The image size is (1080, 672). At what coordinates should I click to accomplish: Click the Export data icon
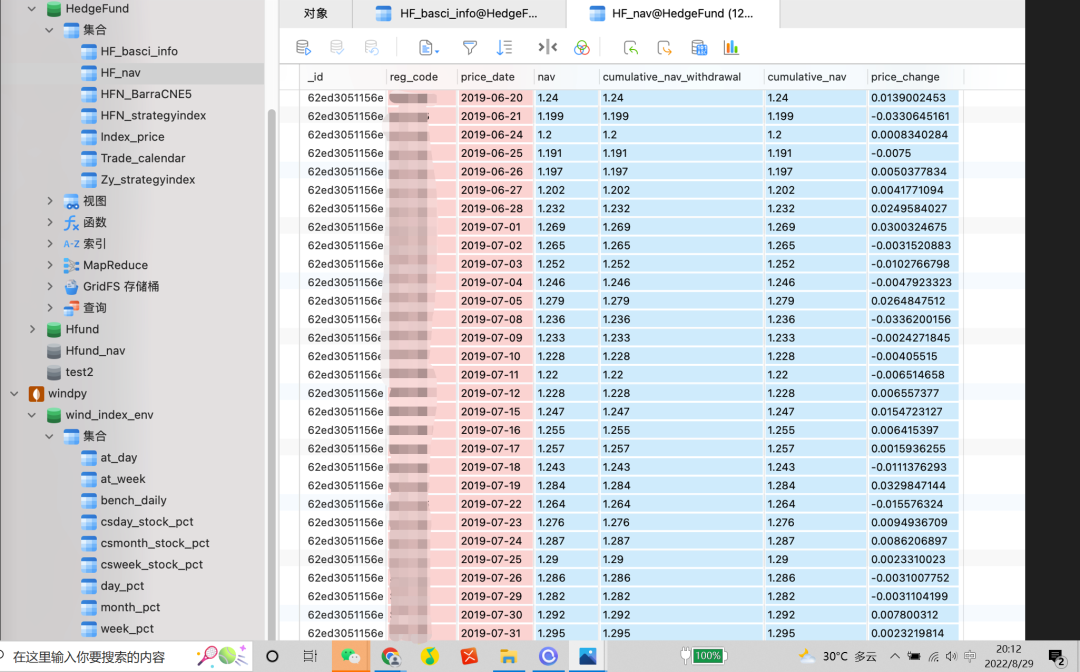pyautogui.click(x=664, y=48)
